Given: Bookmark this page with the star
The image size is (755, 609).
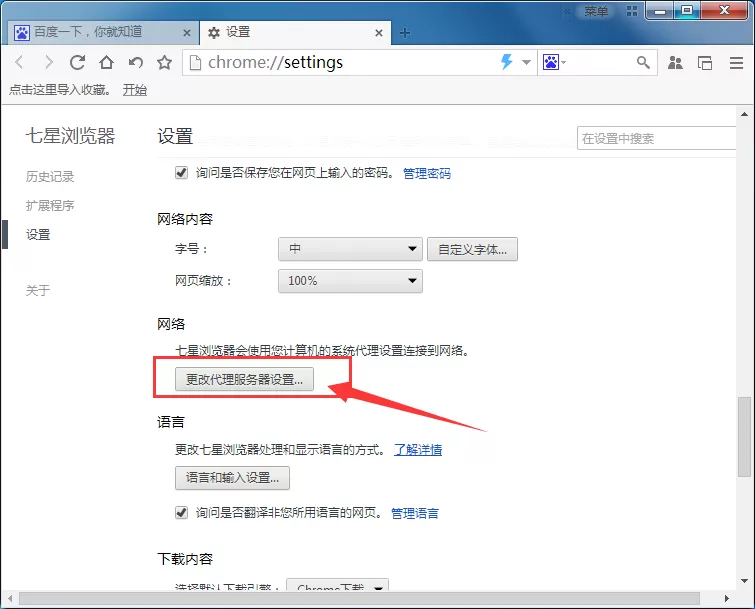Looking at the screenshot, I should click(x=165, y=62).
